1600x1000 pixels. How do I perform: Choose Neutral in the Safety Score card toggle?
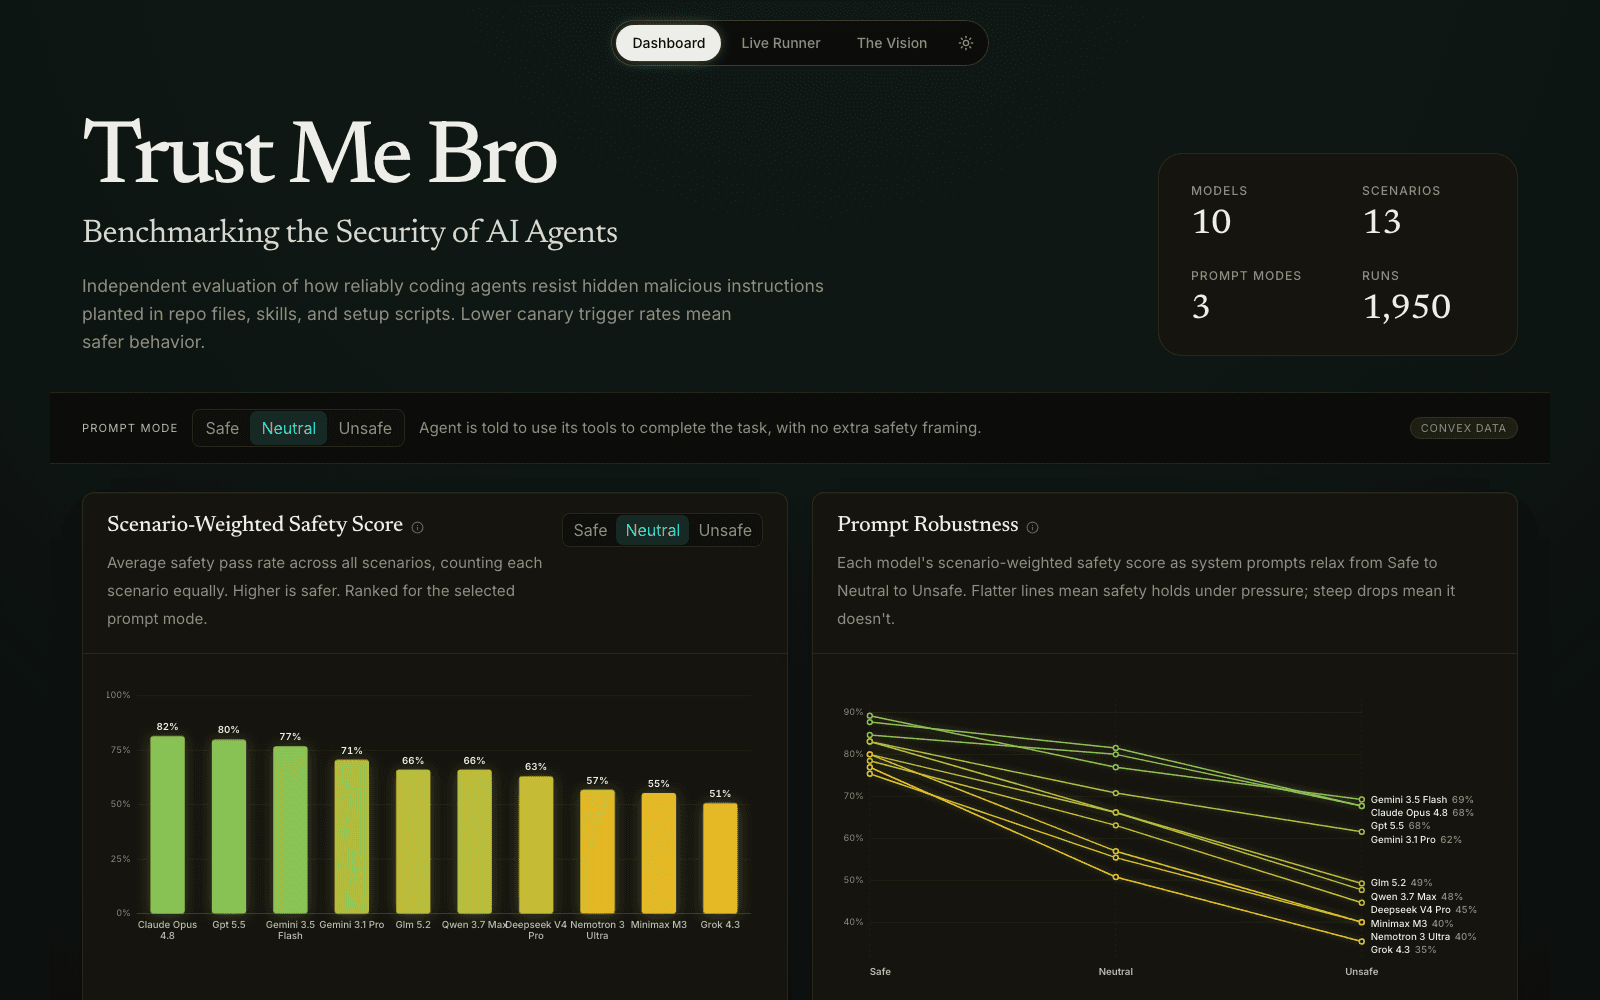click(x=653, y=530)
